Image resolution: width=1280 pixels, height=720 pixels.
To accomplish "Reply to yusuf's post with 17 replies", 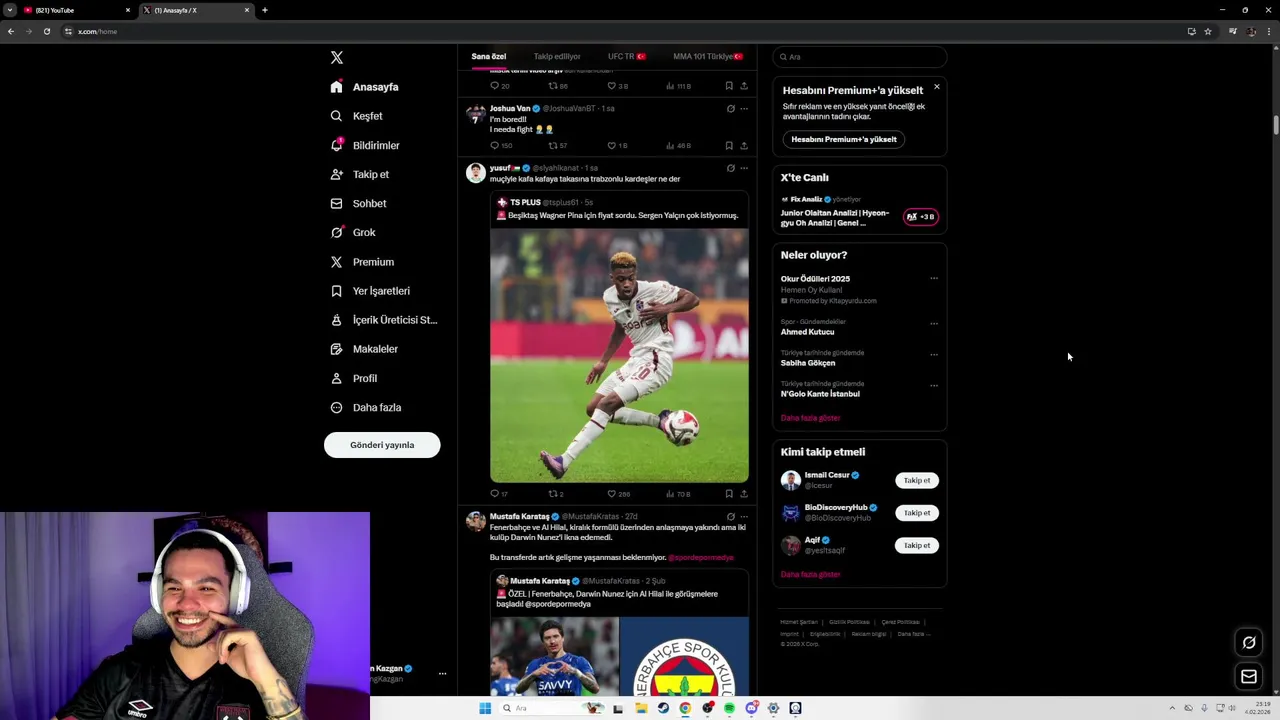I will tap(498, 494).
